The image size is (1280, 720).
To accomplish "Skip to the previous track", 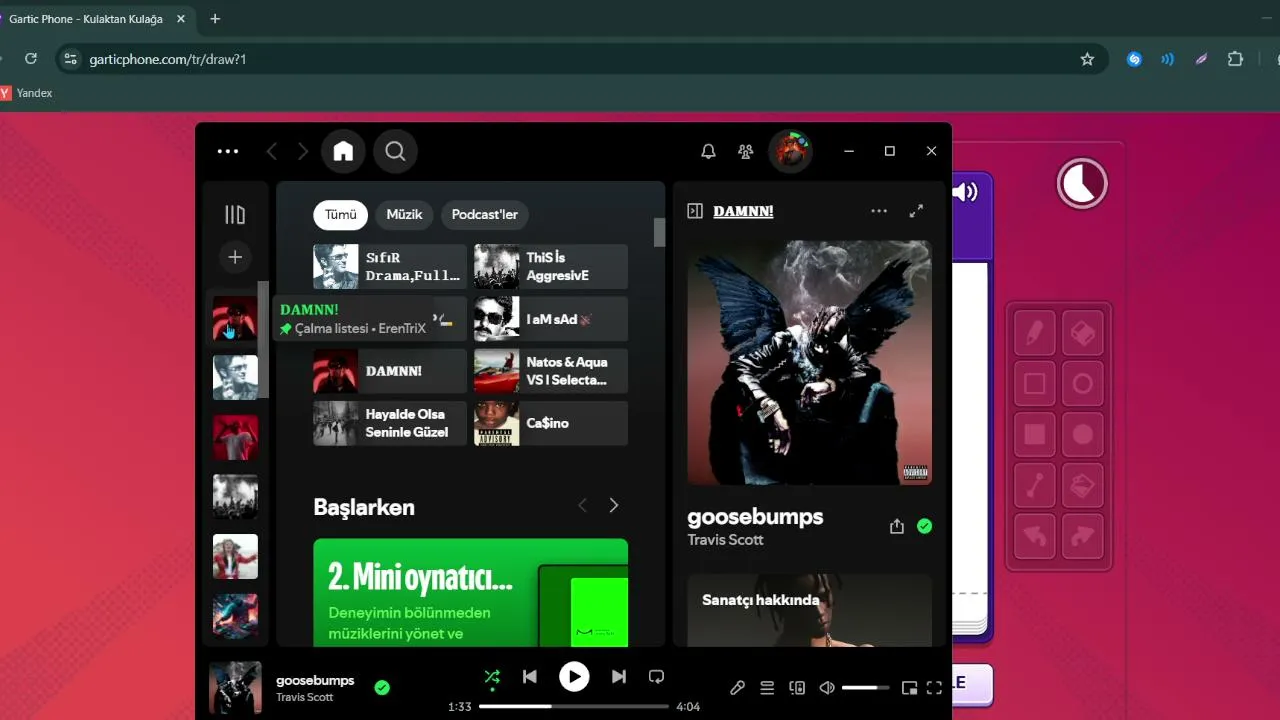I will pyautogui.click(x=530, y=677).
